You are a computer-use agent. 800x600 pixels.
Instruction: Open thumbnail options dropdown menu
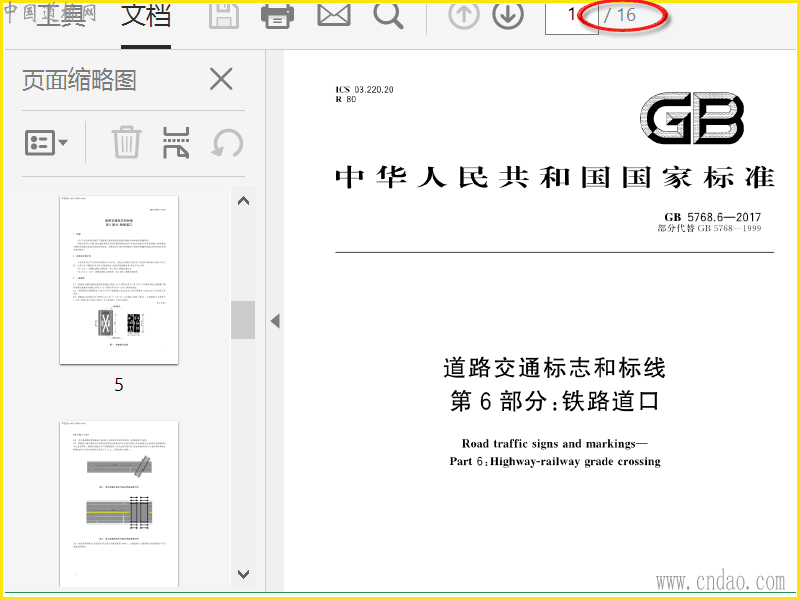(x=46, y=142)
